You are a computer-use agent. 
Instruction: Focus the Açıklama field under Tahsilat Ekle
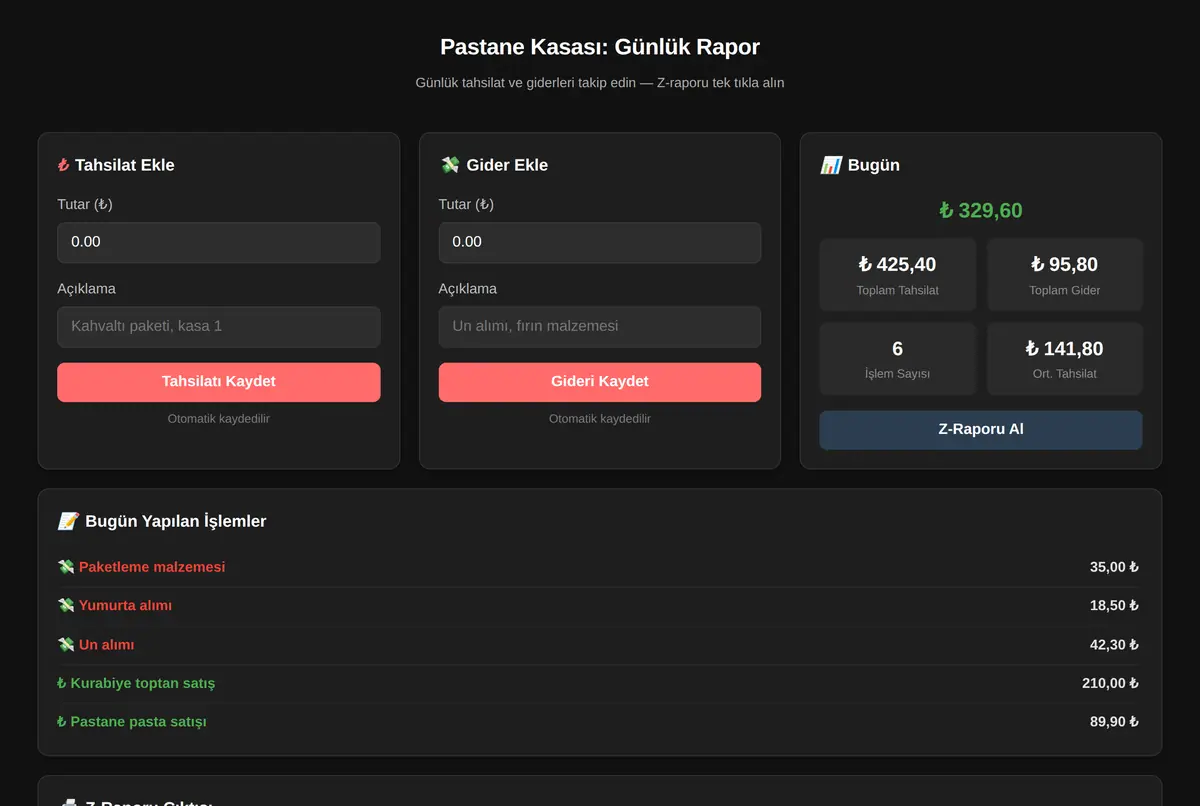(219, 327)
